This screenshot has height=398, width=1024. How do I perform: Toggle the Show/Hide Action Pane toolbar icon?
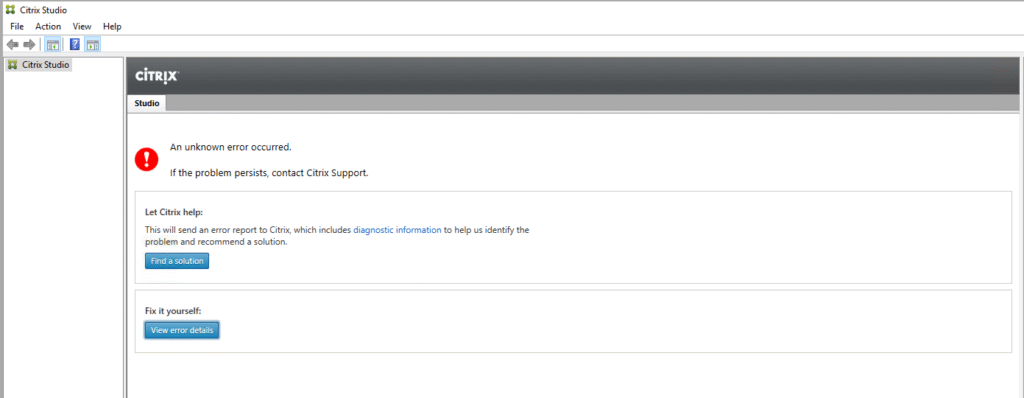tap(93, 44)
